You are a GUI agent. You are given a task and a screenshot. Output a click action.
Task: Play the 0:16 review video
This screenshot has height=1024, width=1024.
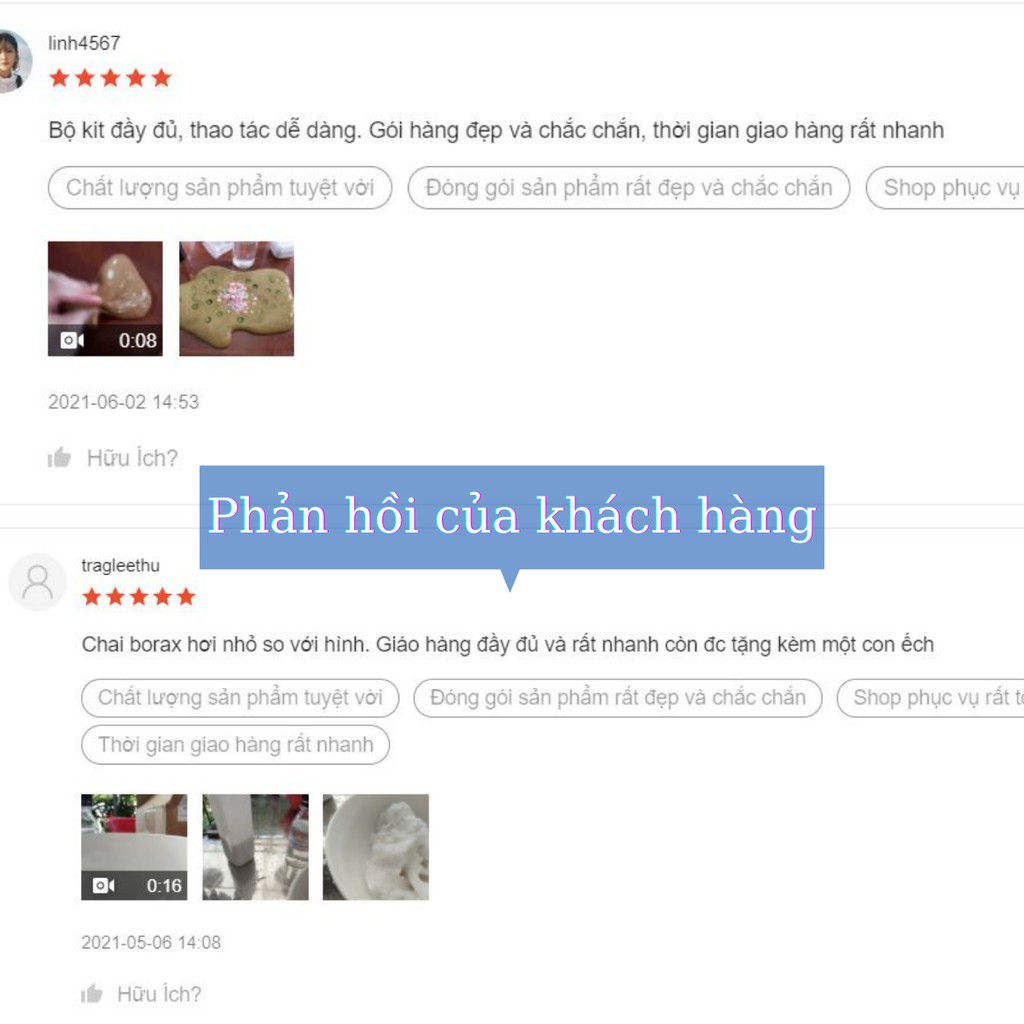tap(134, 847)
